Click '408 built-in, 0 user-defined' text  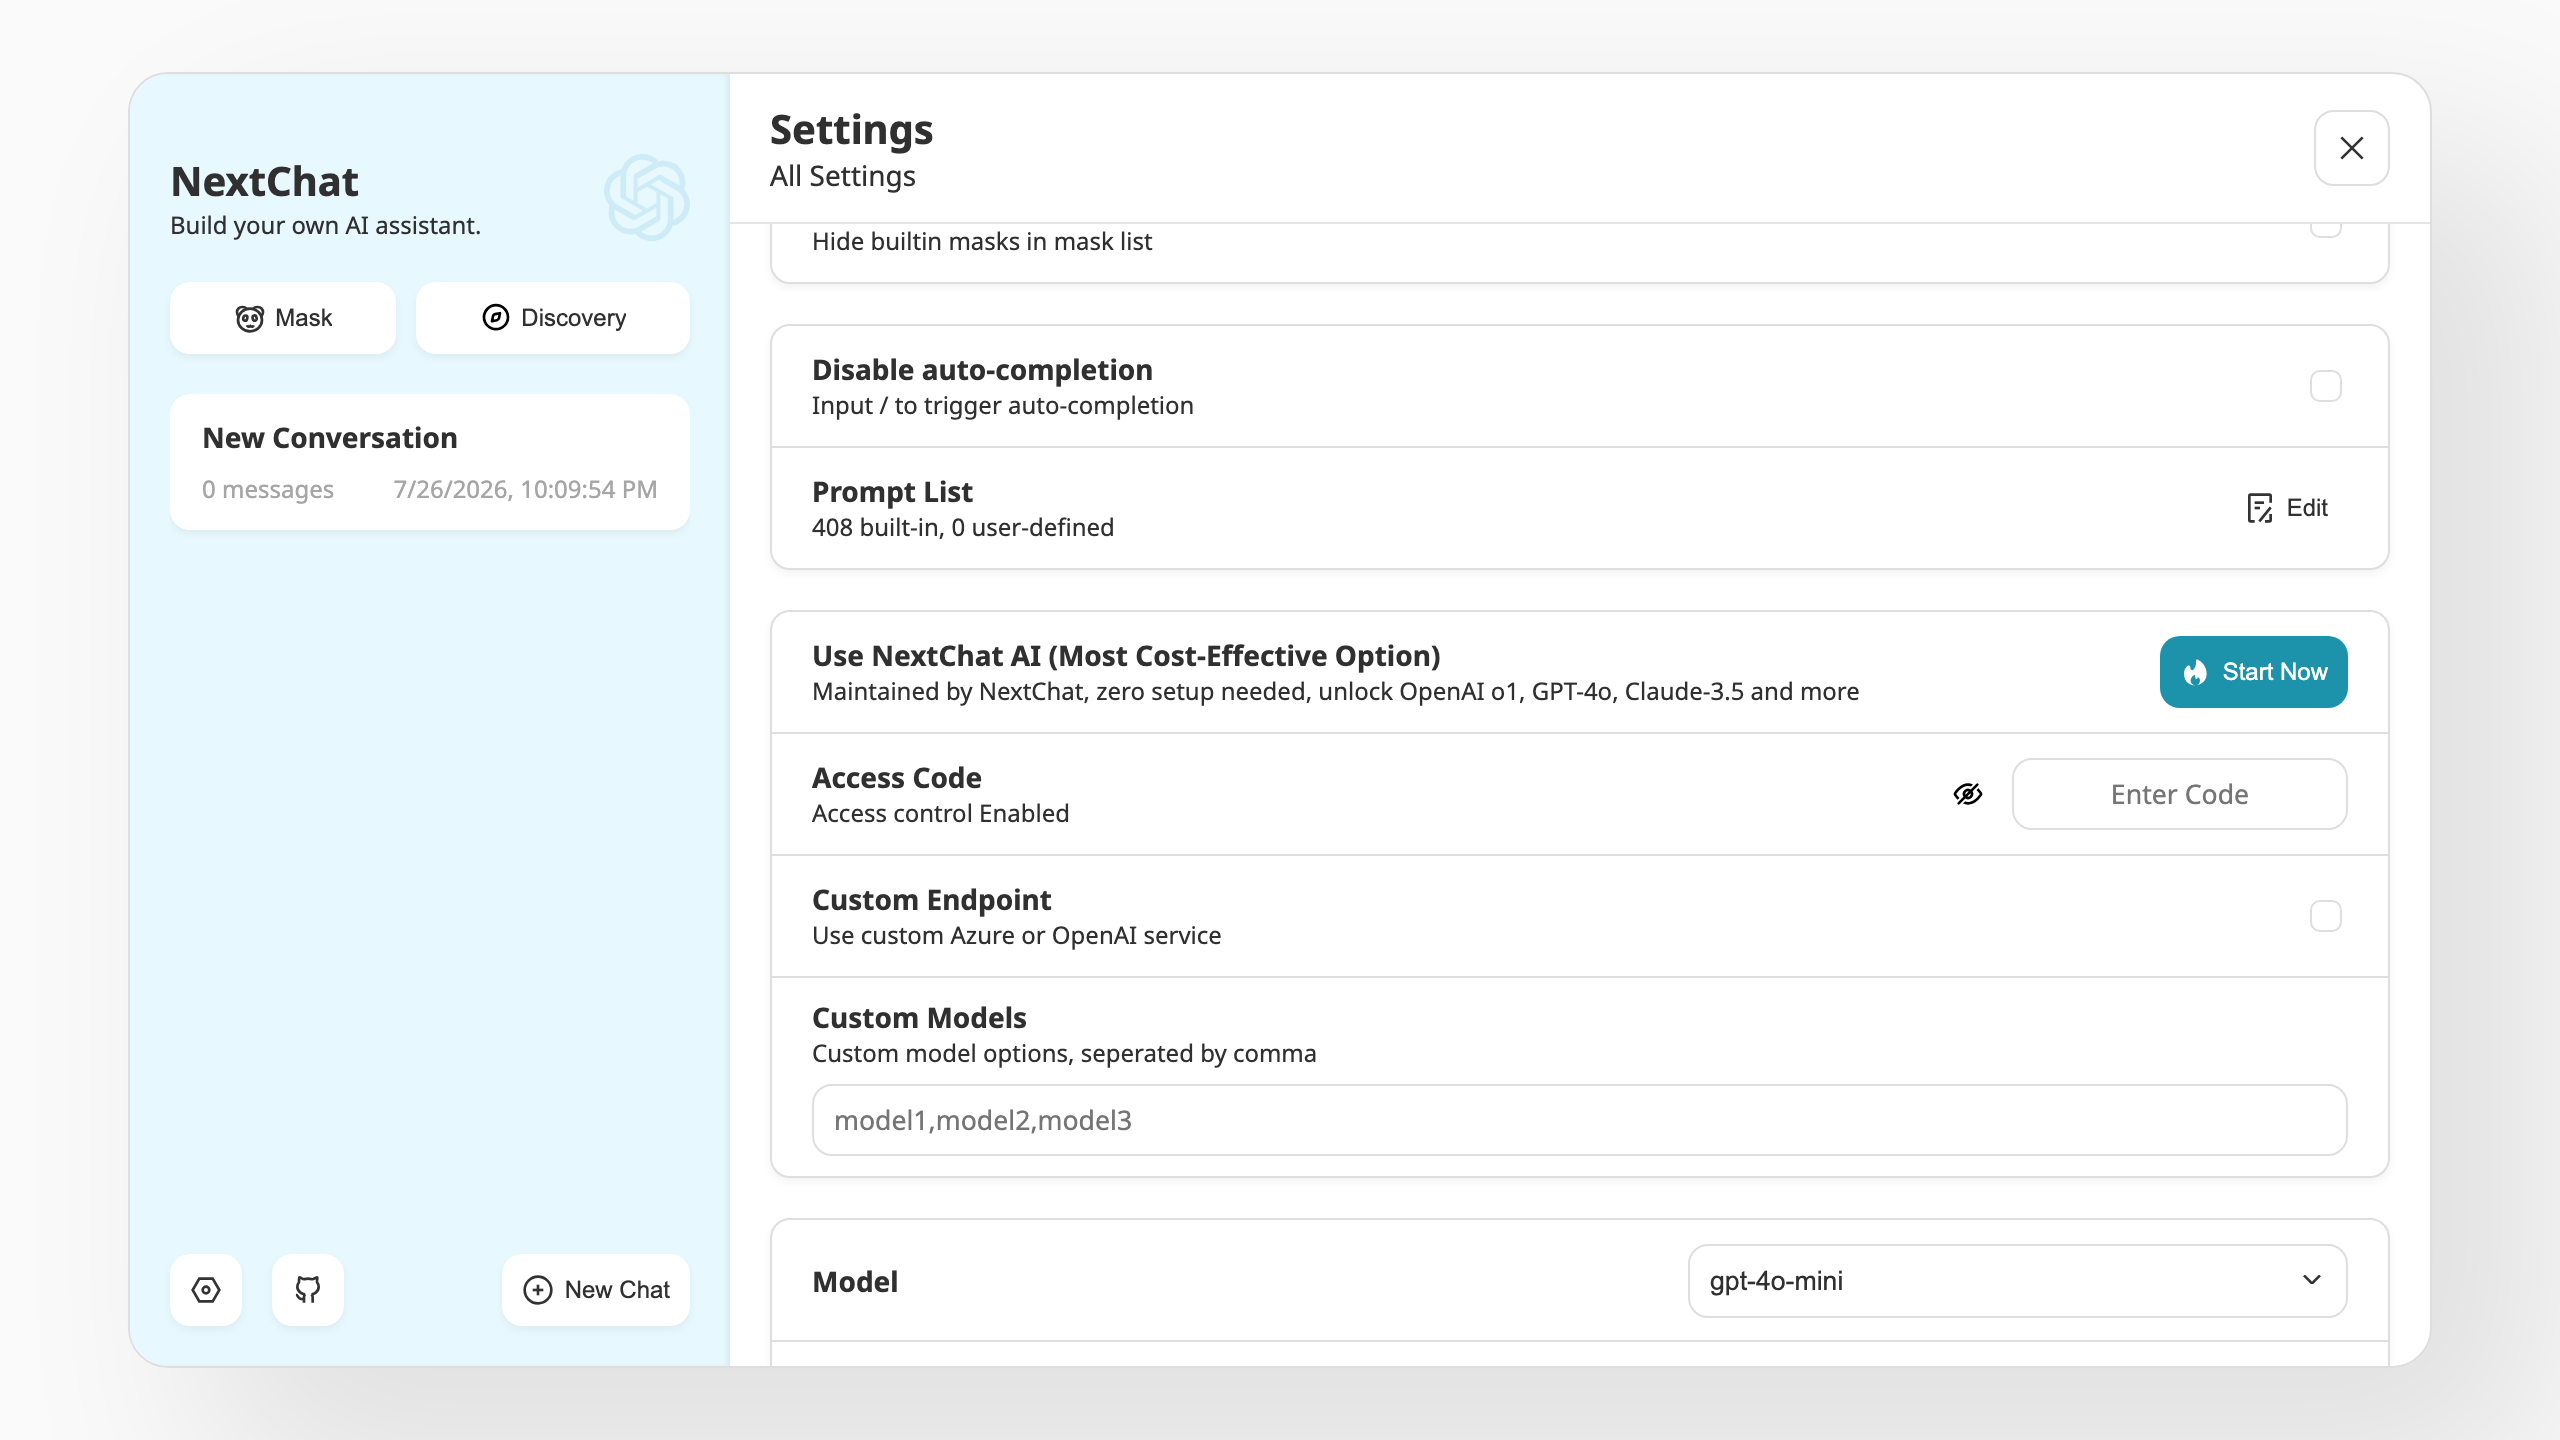[x=963, y=527]
